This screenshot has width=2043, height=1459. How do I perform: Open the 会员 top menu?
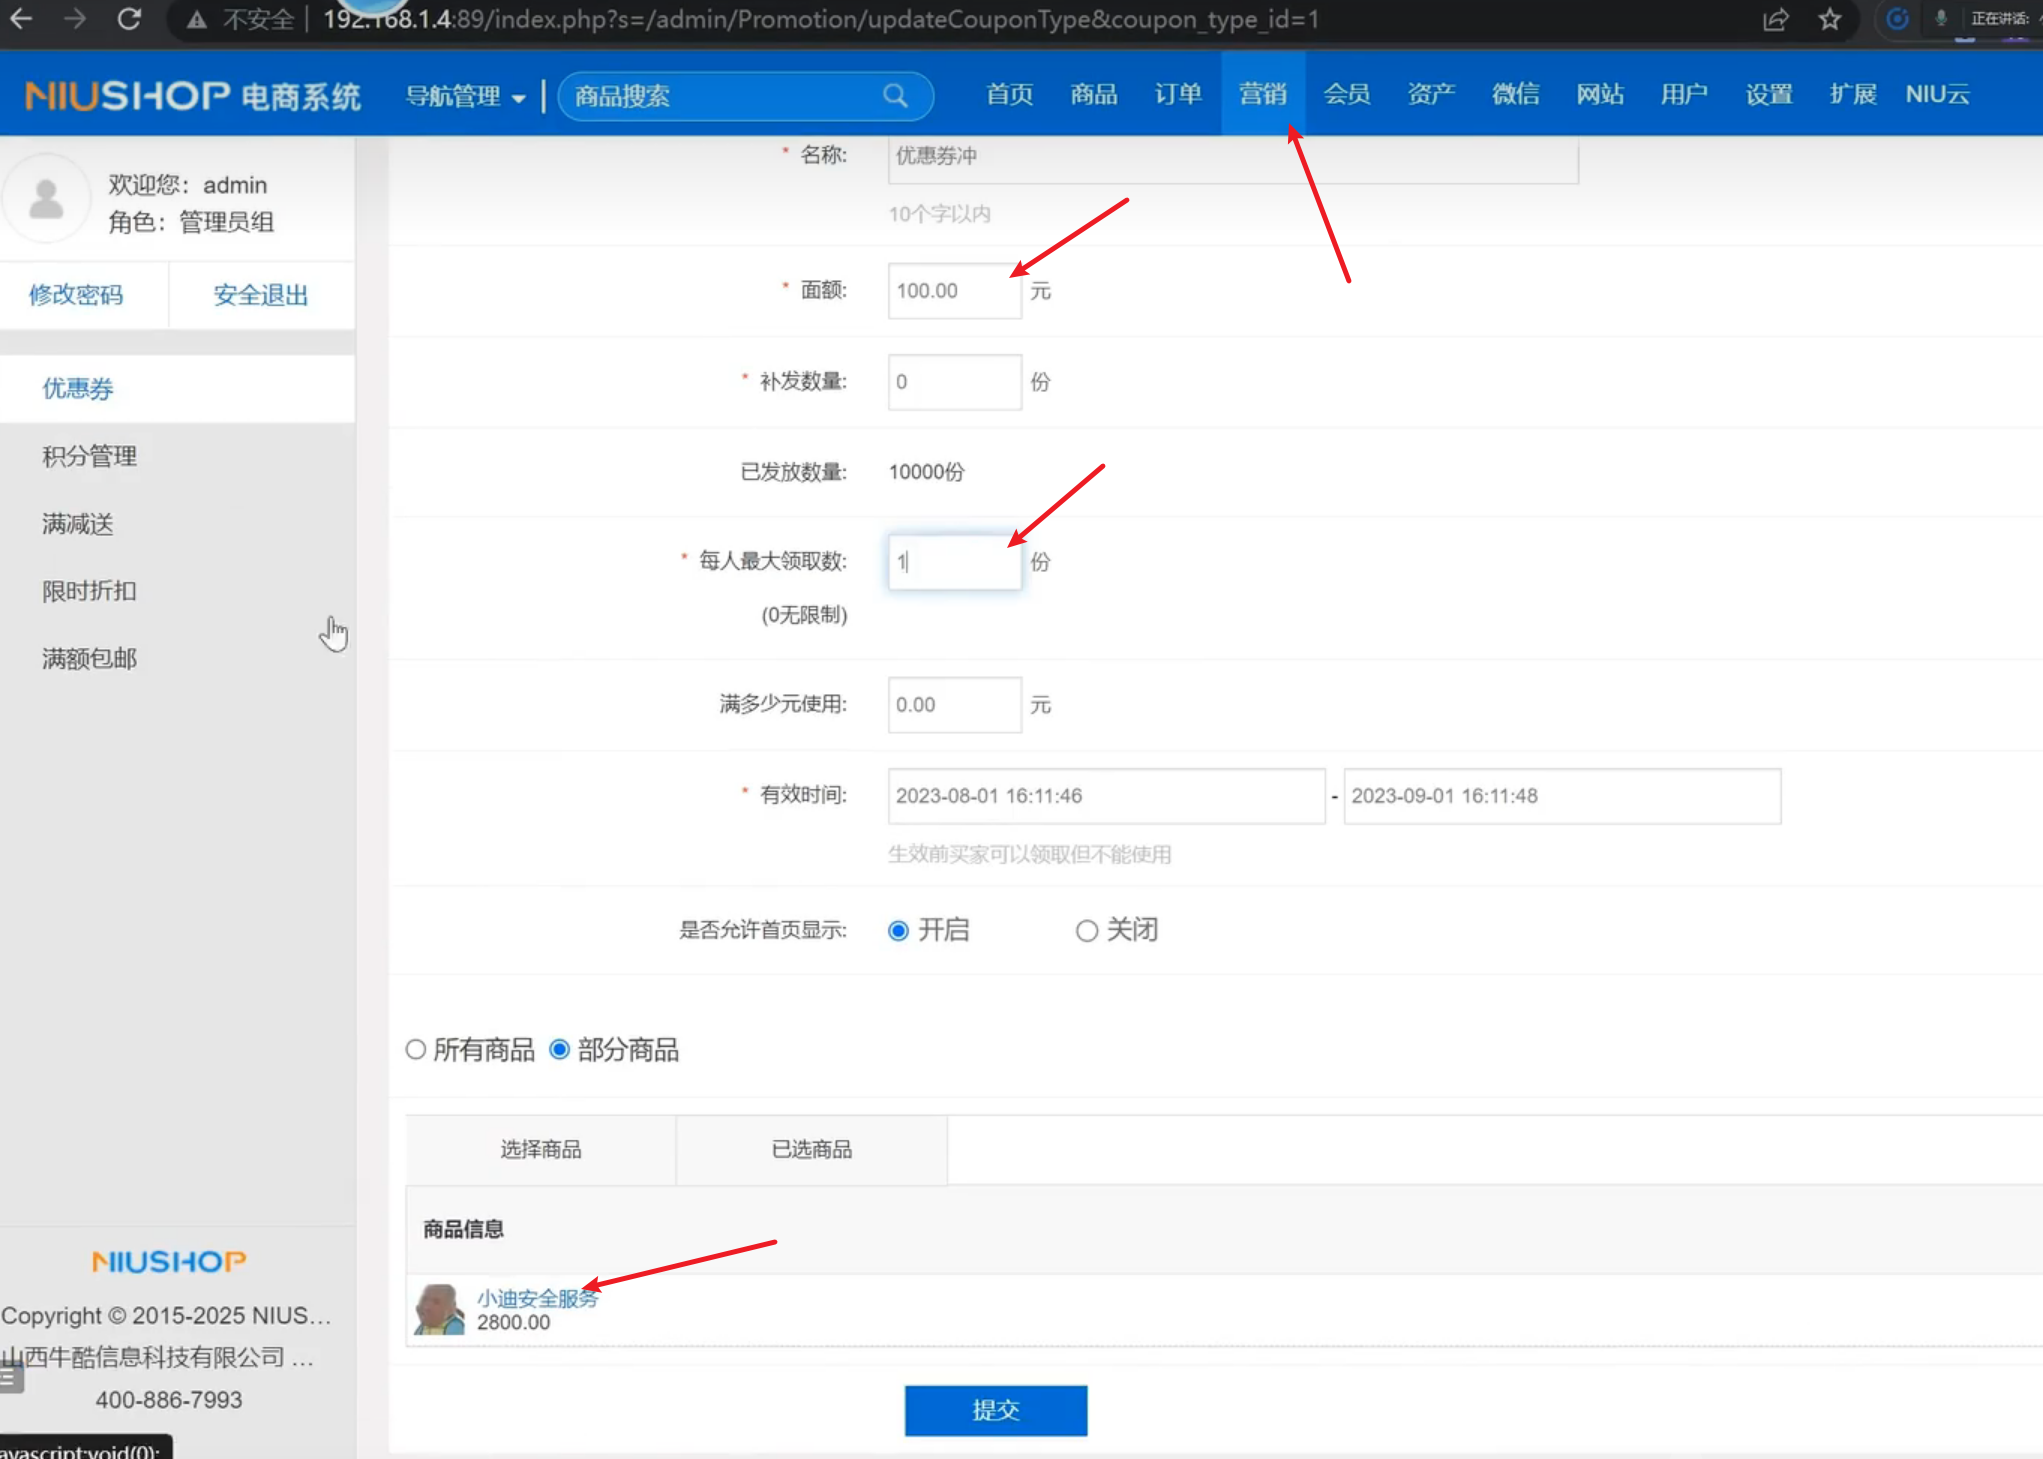click(1346, 94)
